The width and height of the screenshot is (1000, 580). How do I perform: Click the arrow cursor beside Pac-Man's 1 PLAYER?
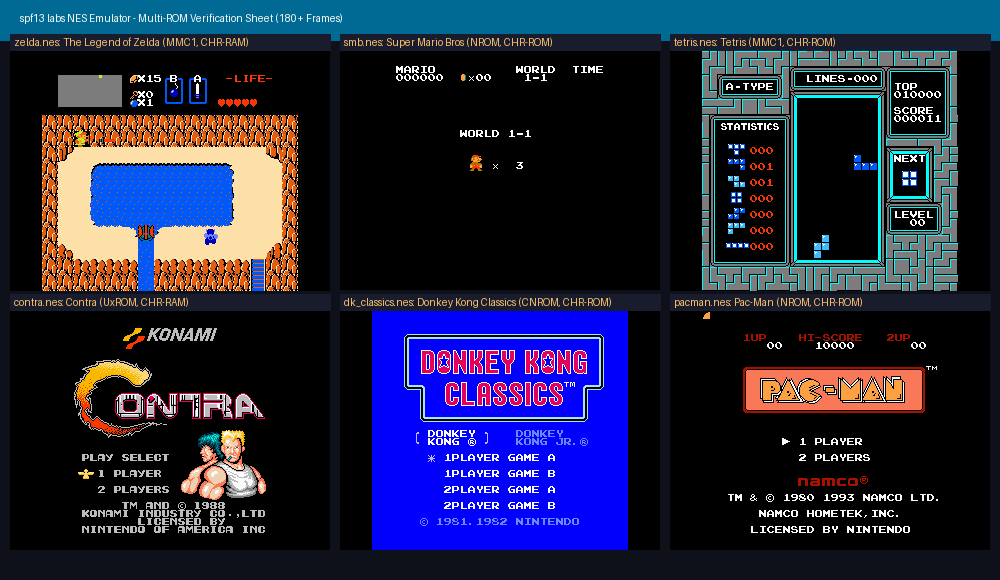786,441
